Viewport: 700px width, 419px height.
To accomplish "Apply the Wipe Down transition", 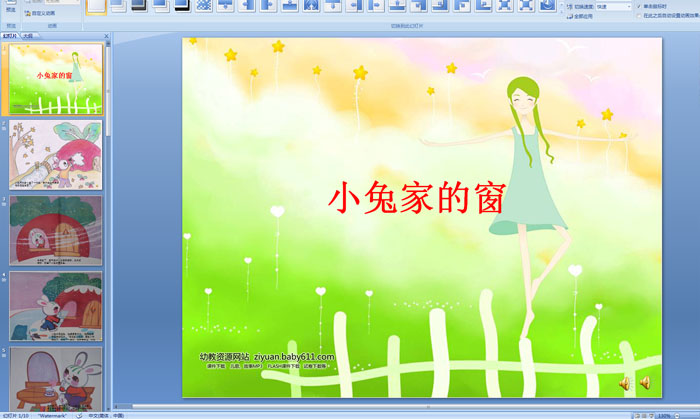I will [225, 5].
